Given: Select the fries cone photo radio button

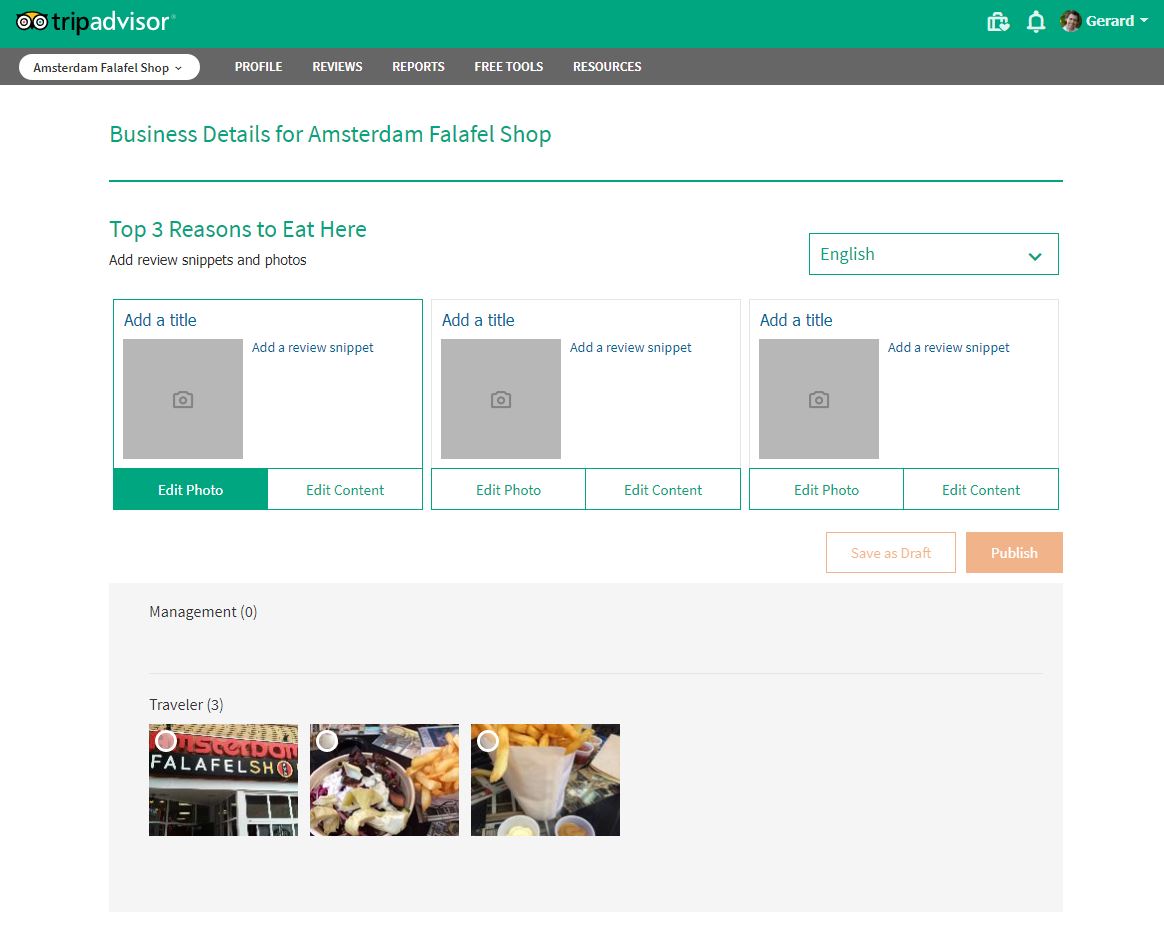Looking at the screenshot, I should (488, 741).
